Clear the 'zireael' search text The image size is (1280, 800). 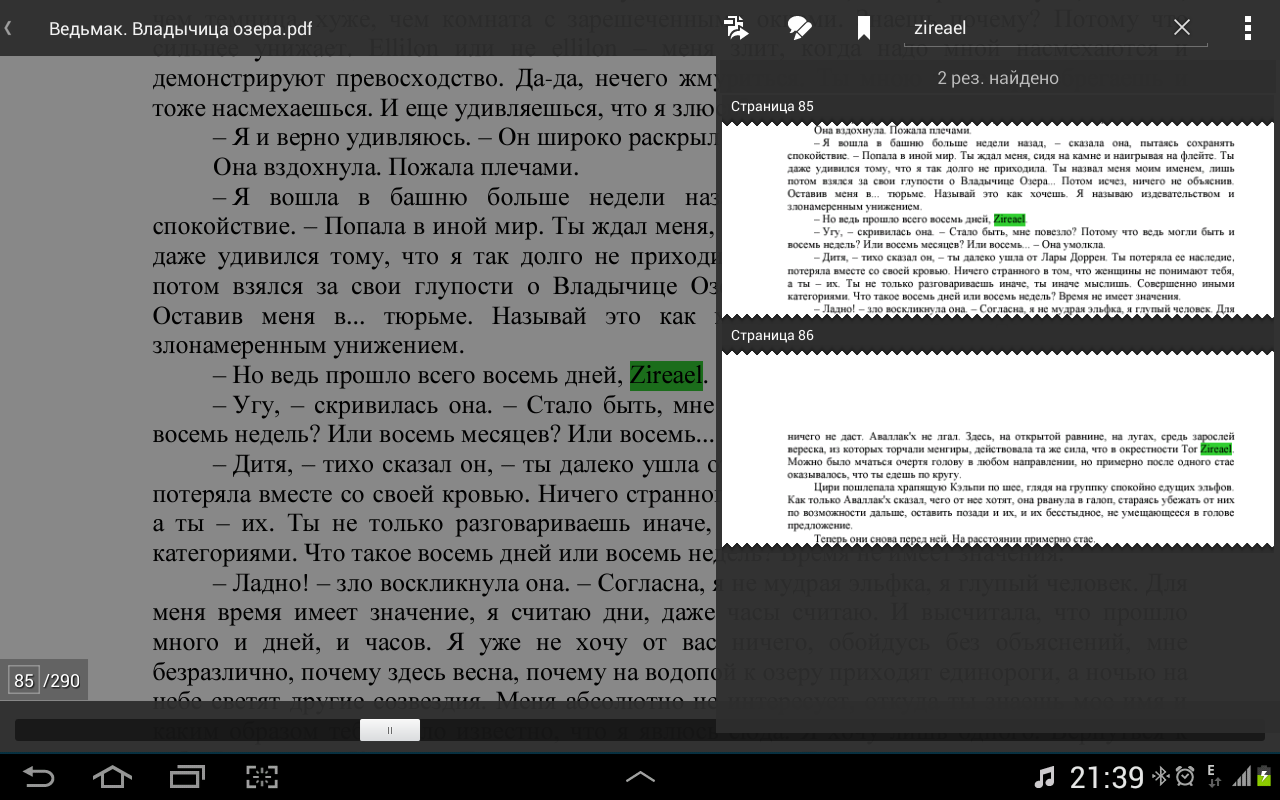pyautogui.click(x=1182, y=28)
